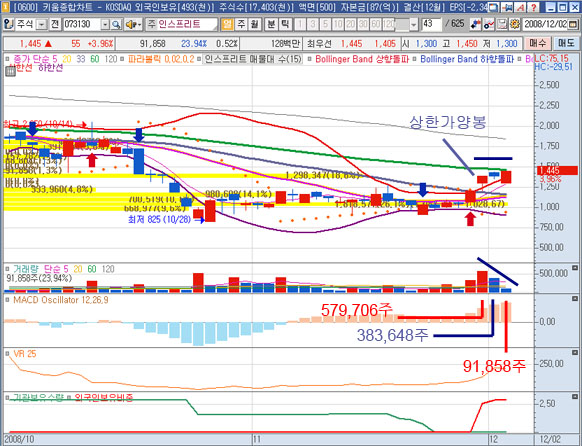
Task: Select the 1 minute interval button
Action: pos(300,24)
